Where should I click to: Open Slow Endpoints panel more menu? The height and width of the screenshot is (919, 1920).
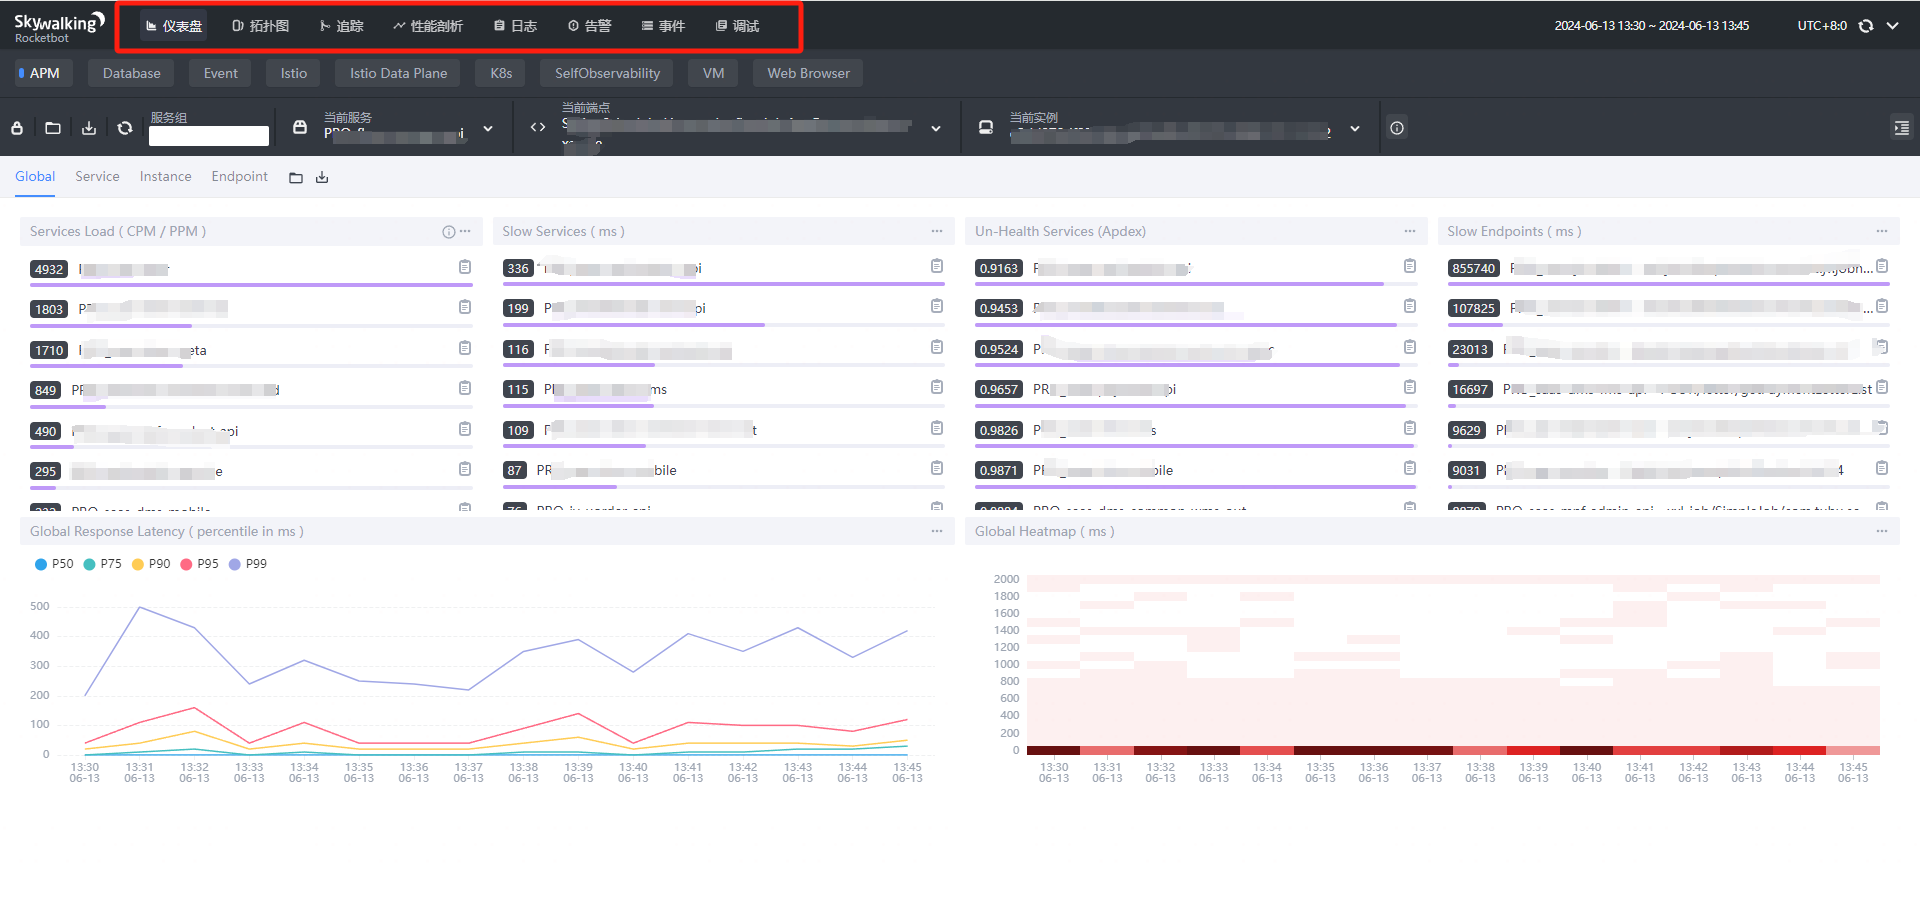(1882, 231)
